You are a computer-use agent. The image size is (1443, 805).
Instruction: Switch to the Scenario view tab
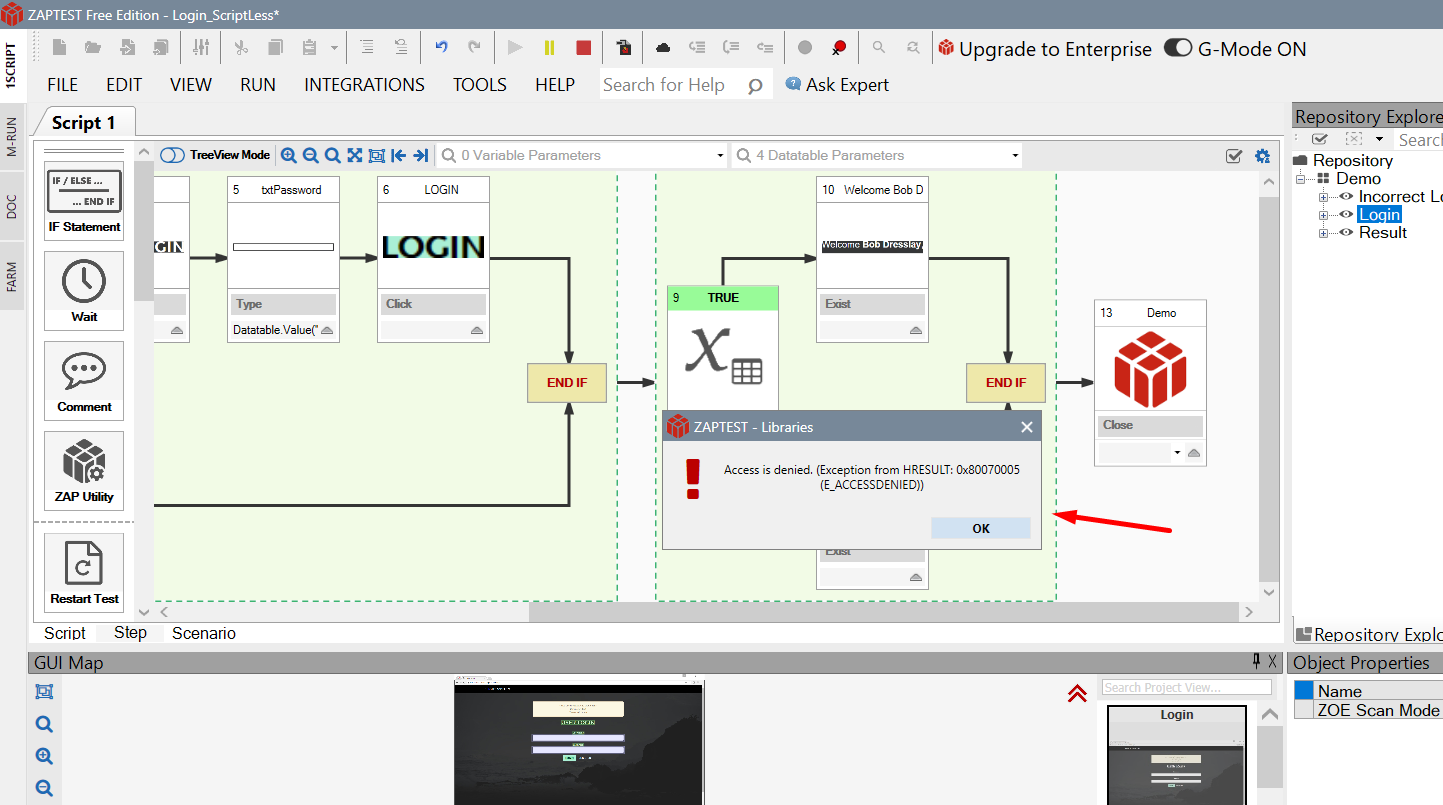(204, 633)
